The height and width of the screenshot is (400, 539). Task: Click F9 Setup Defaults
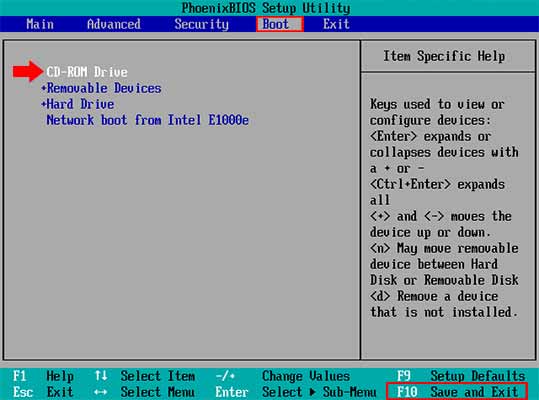click(x=461, y=376)
